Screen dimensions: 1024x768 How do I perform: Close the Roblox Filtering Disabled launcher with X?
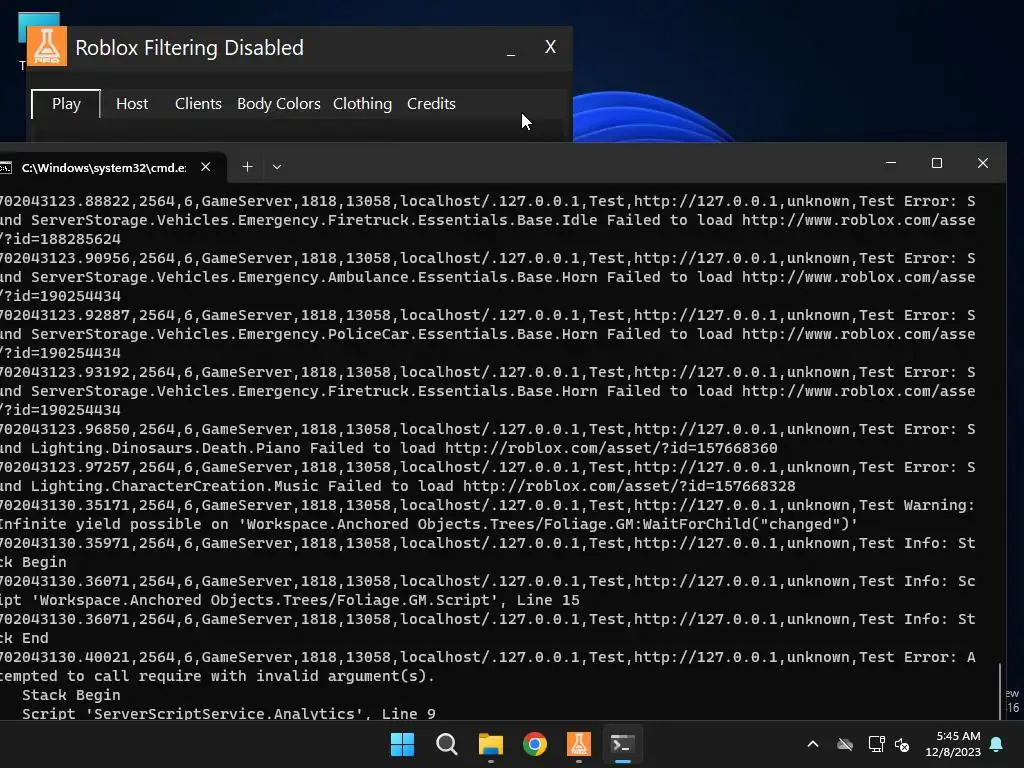tap(551, 47)
